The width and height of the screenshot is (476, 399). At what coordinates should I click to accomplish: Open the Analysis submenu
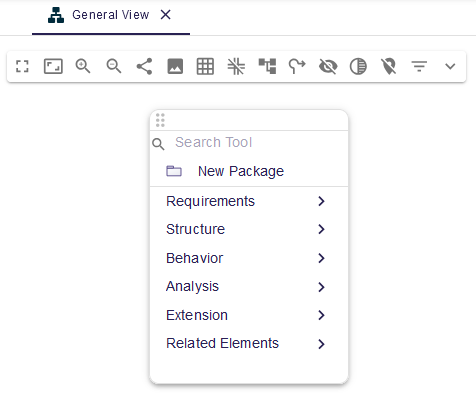click(x=249, y=286)
